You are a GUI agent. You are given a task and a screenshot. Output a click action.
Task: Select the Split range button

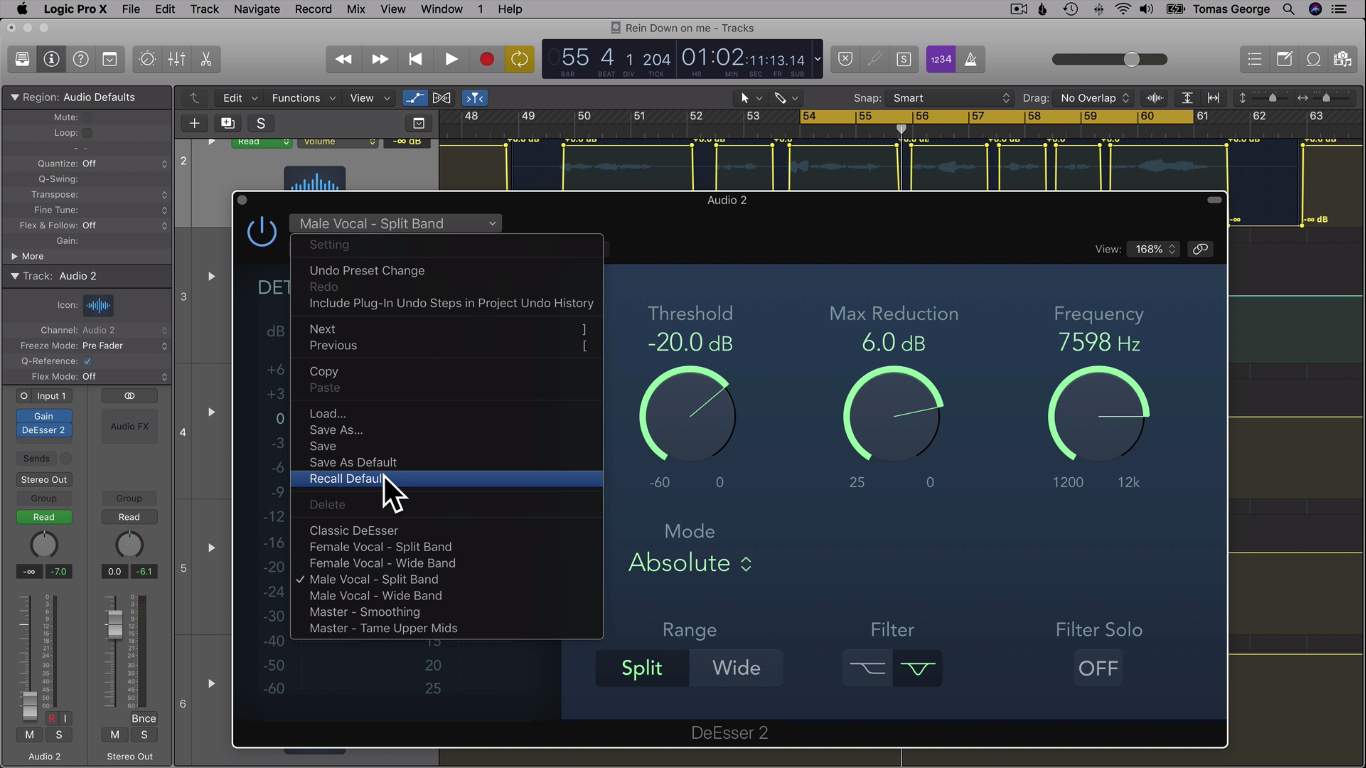(642, 668)
